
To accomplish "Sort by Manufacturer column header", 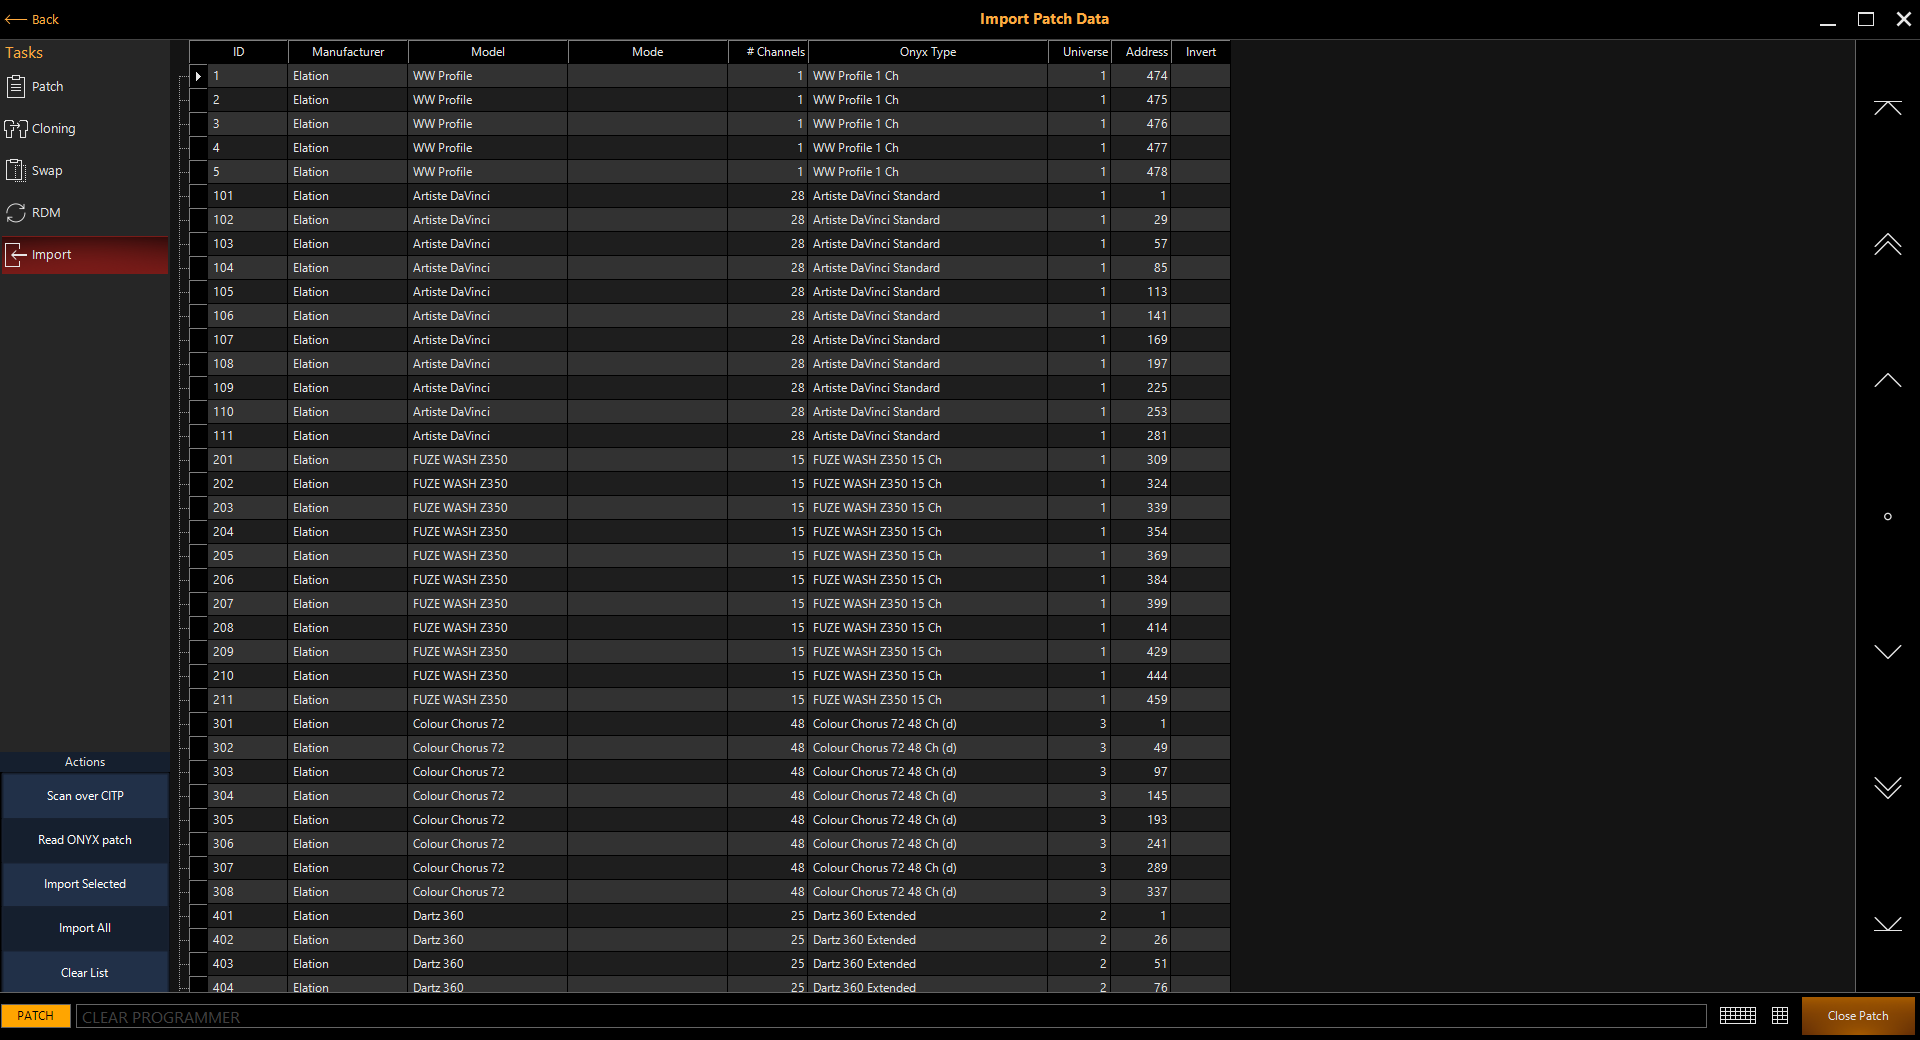I will coord(348,52).
